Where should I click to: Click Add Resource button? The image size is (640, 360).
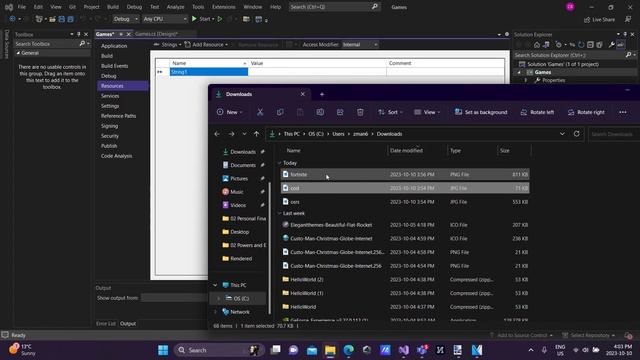pyautogui.click(x=206, y=44)
